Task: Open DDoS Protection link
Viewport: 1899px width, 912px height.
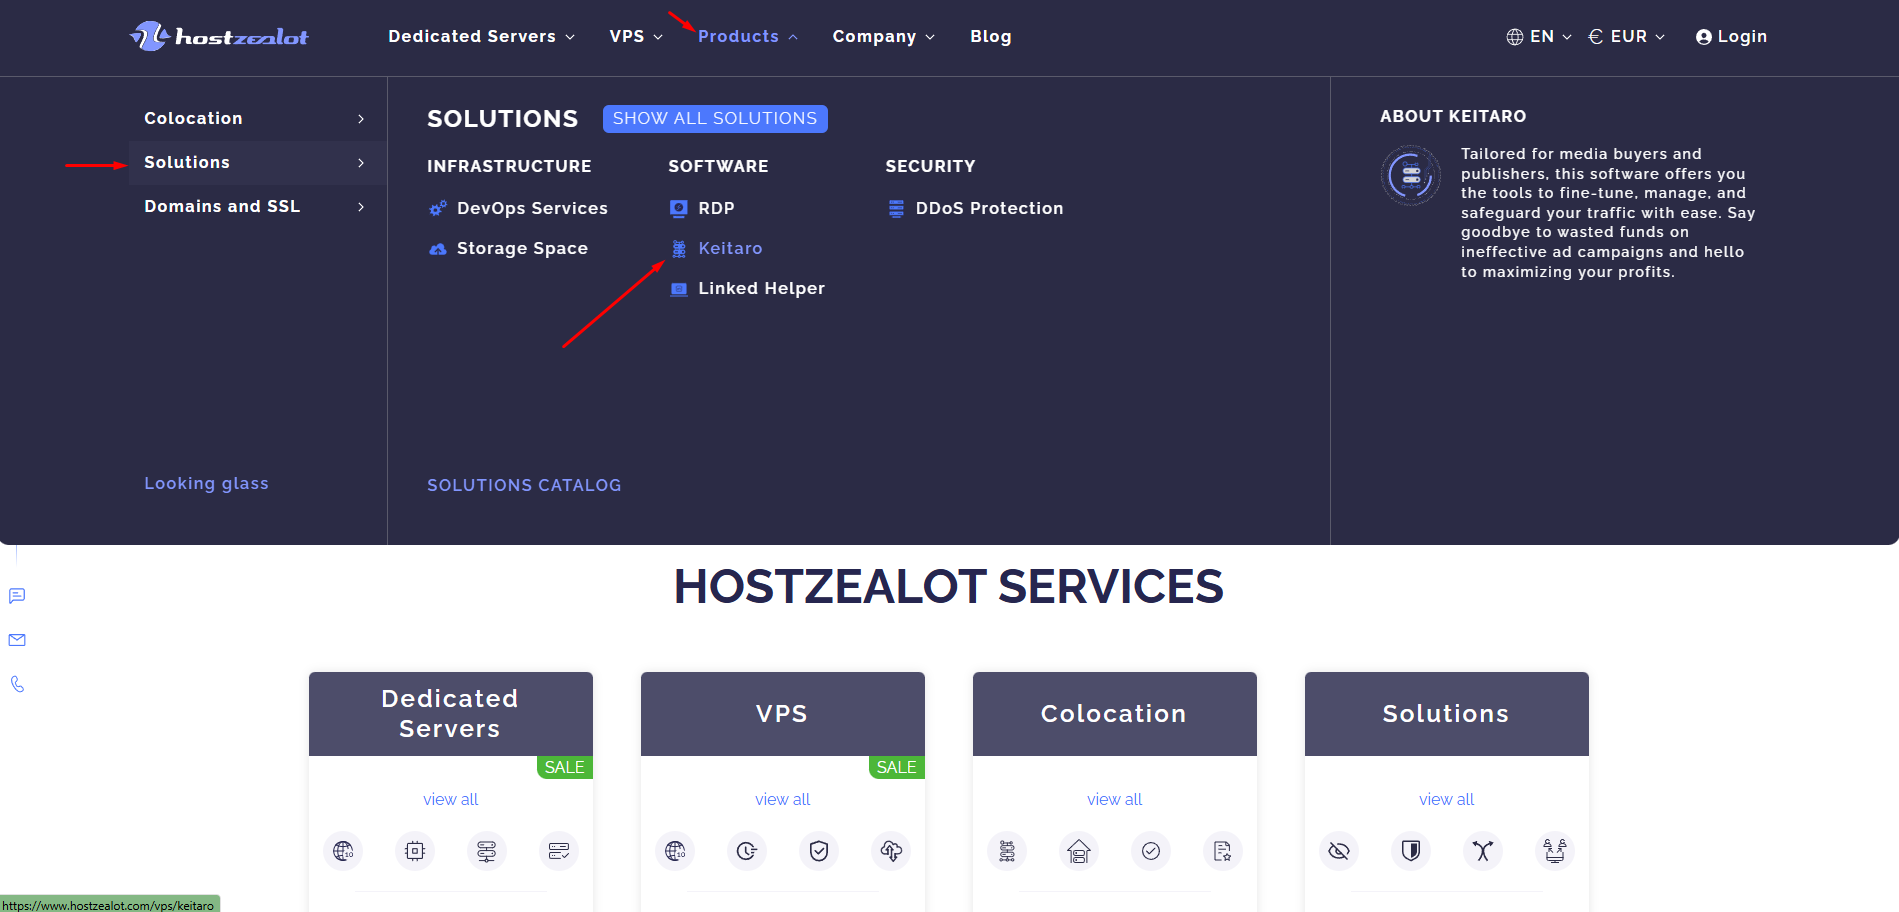Action: click(989, 208)
